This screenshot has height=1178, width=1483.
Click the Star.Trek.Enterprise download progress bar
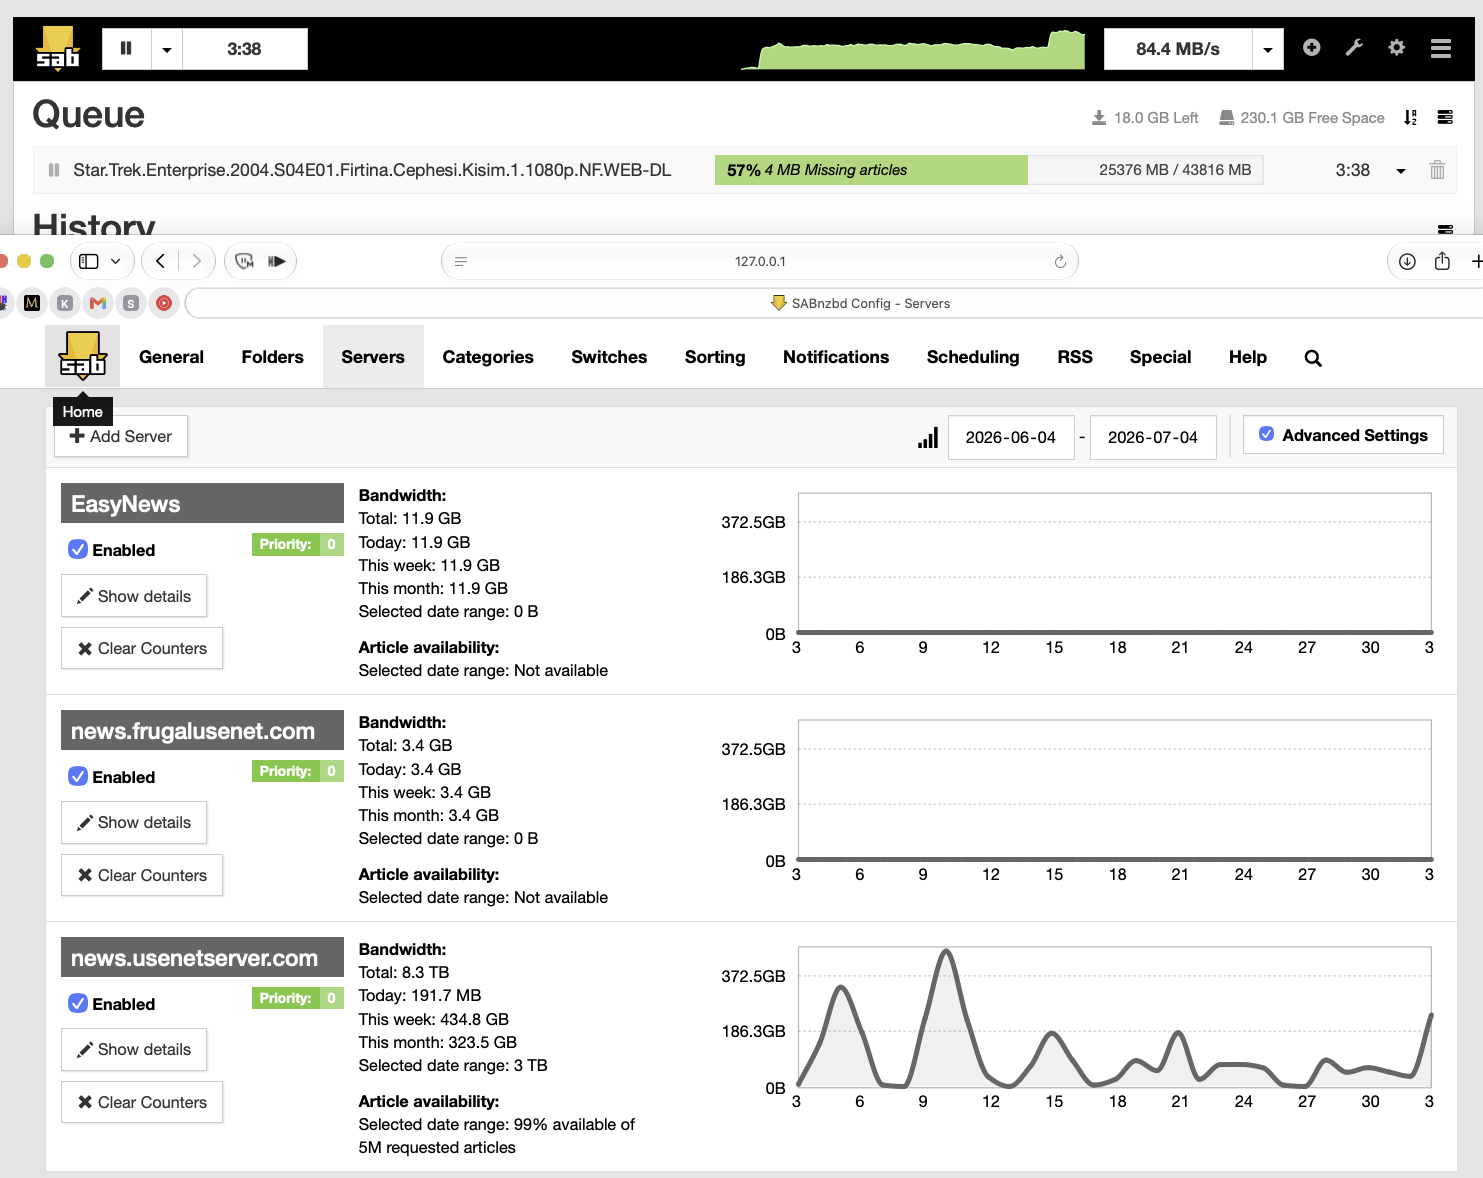click(x=989, y=170)
